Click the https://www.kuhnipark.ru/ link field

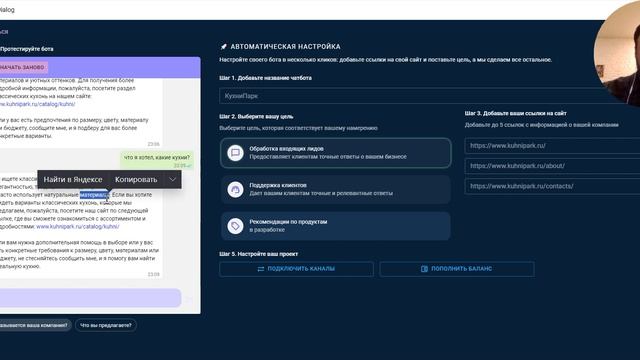click(x=552, y=146)
